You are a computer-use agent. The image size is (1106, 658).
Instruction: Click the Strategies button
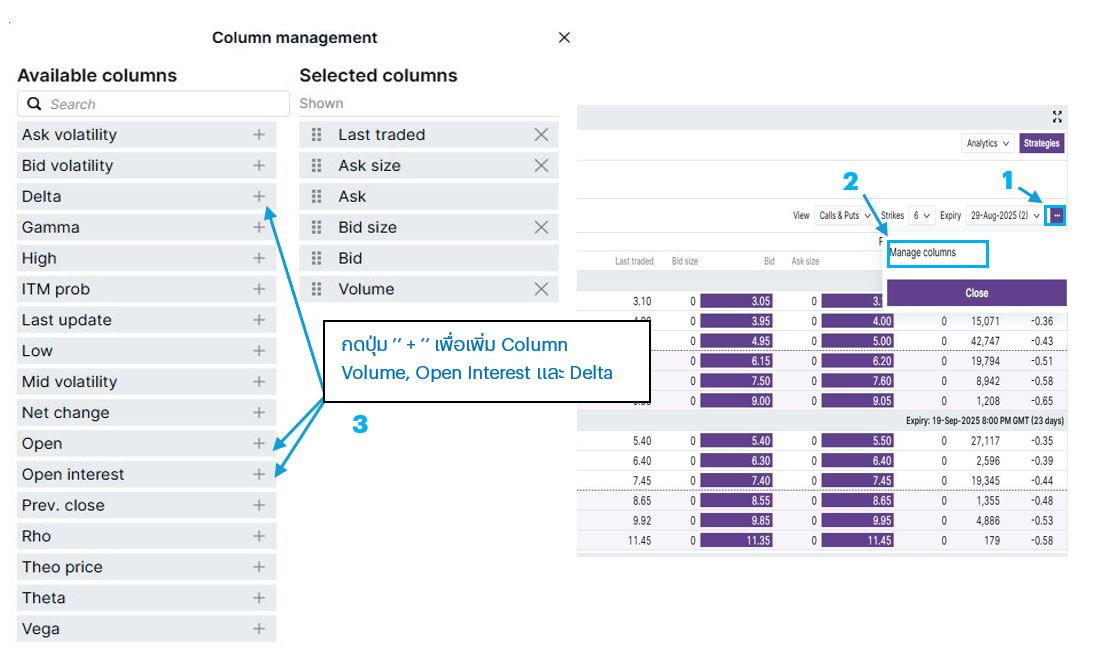[x=1041, y=143]
